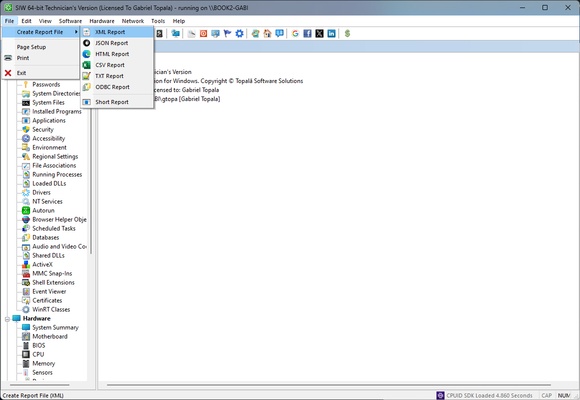
Task: Click the blue flag toolbar icon
Action: [227, 34]
